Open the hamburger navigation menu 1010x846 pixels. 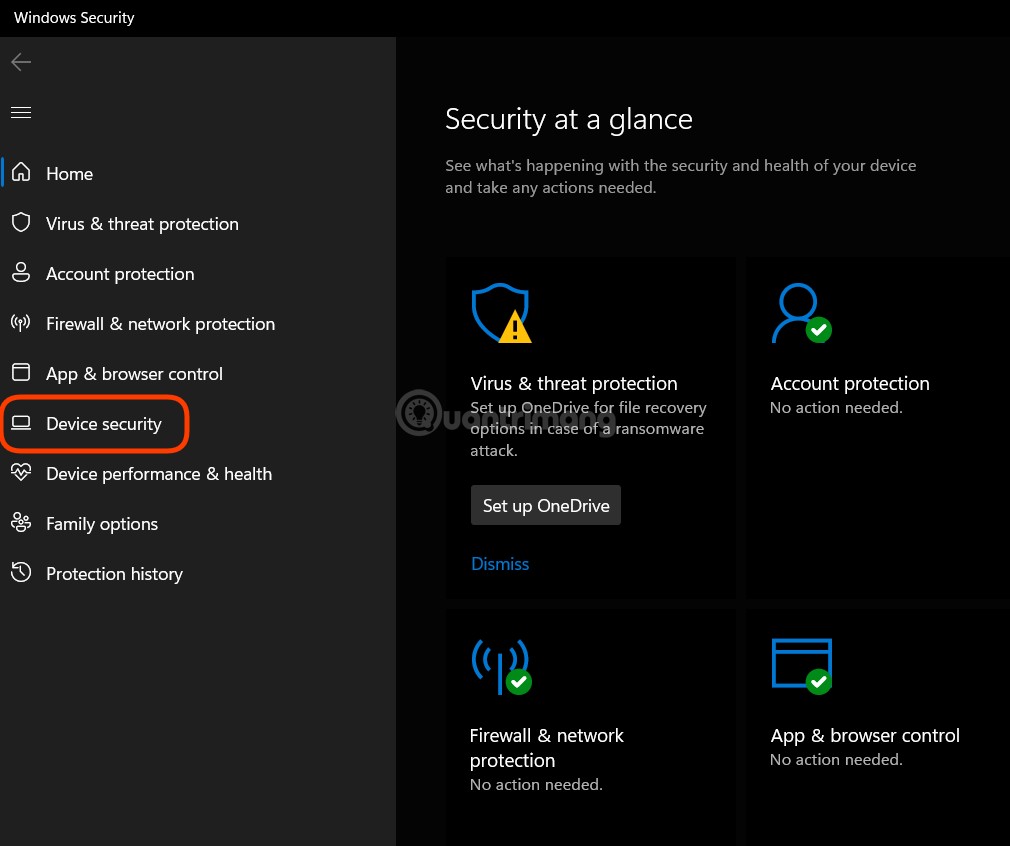(x=21, y=113)
